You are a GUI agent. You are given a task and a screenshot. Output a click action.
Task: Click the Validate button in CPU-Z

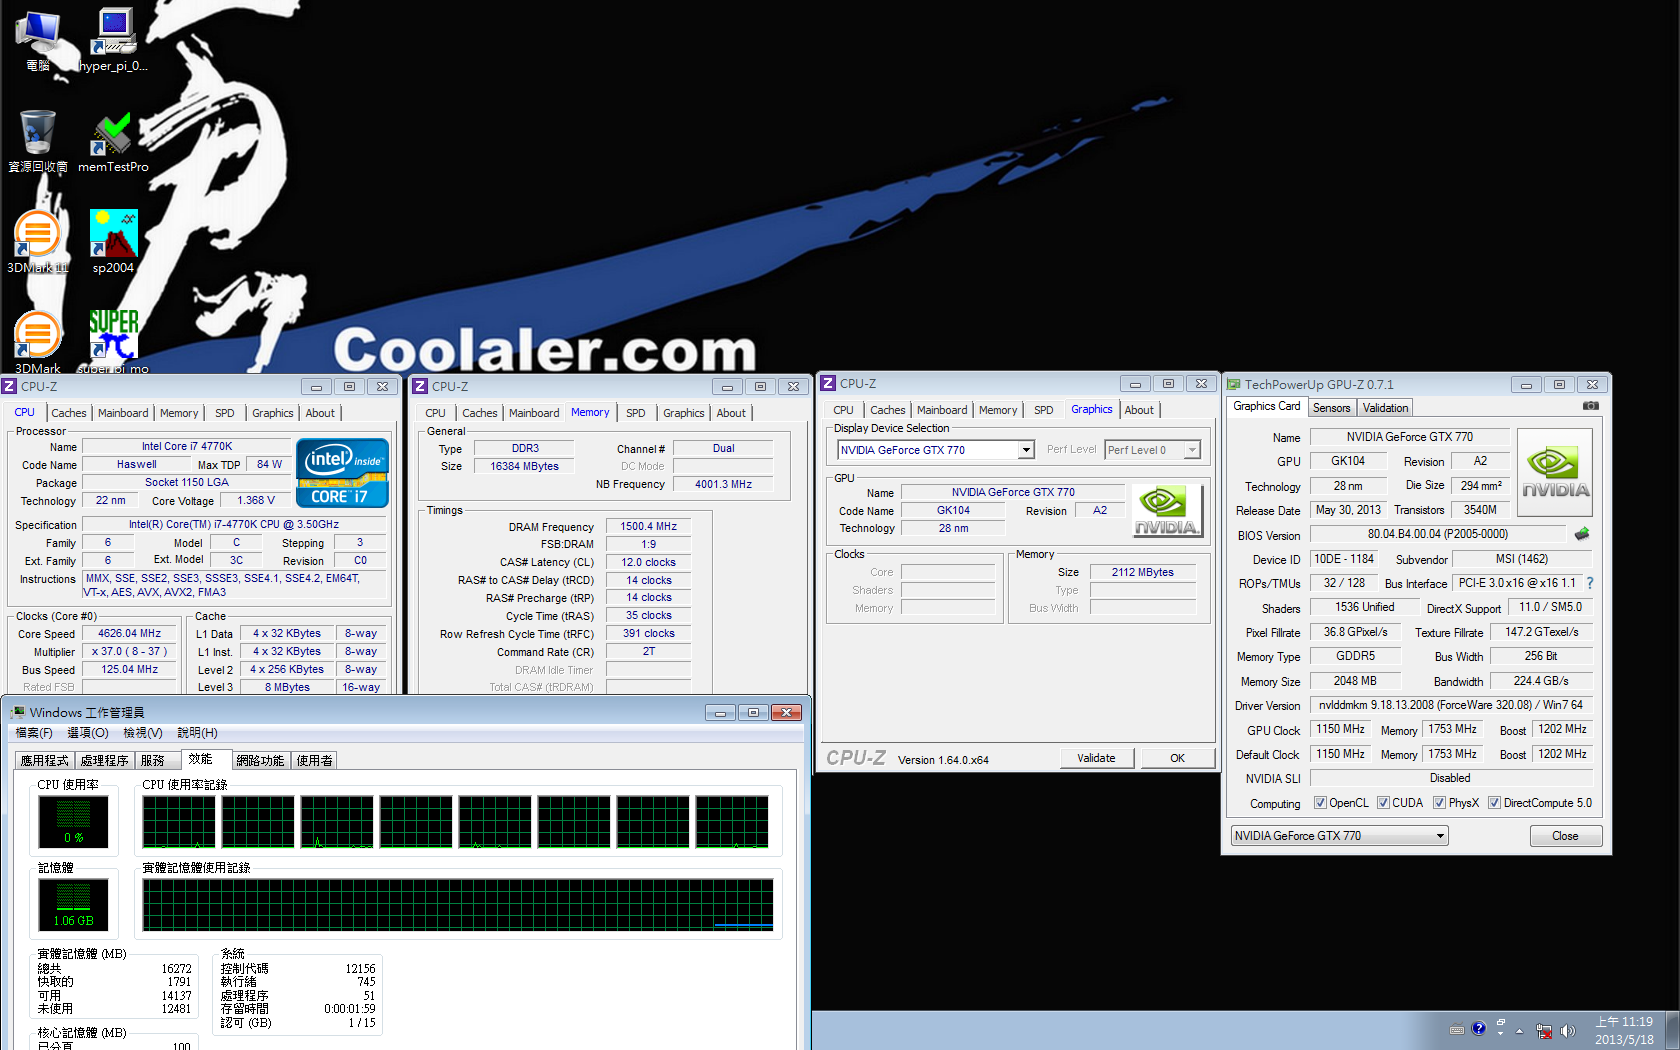[x=1096, y=758]
